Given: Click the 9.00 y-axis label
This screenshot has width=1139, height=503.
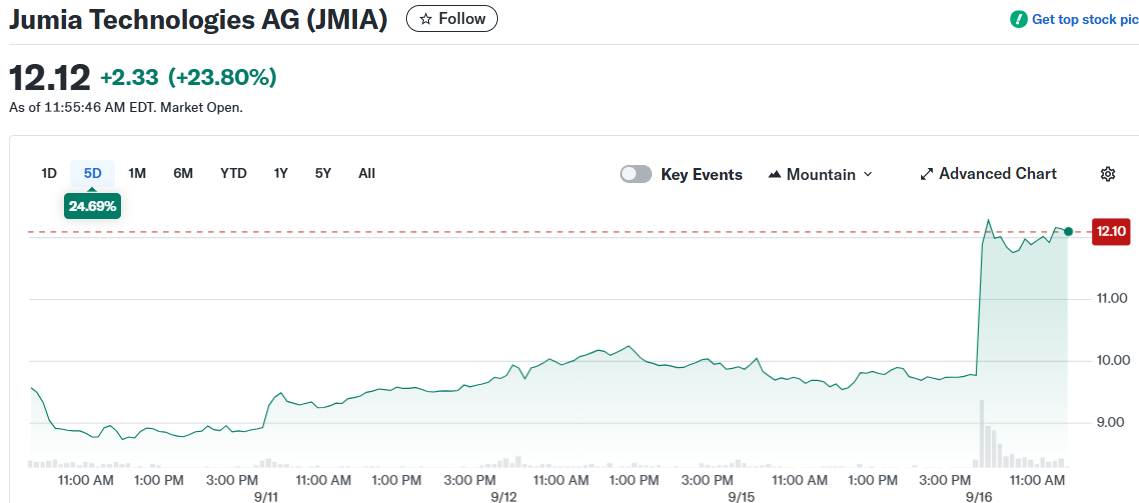Looking at the screenshot, I should 1112,422.
